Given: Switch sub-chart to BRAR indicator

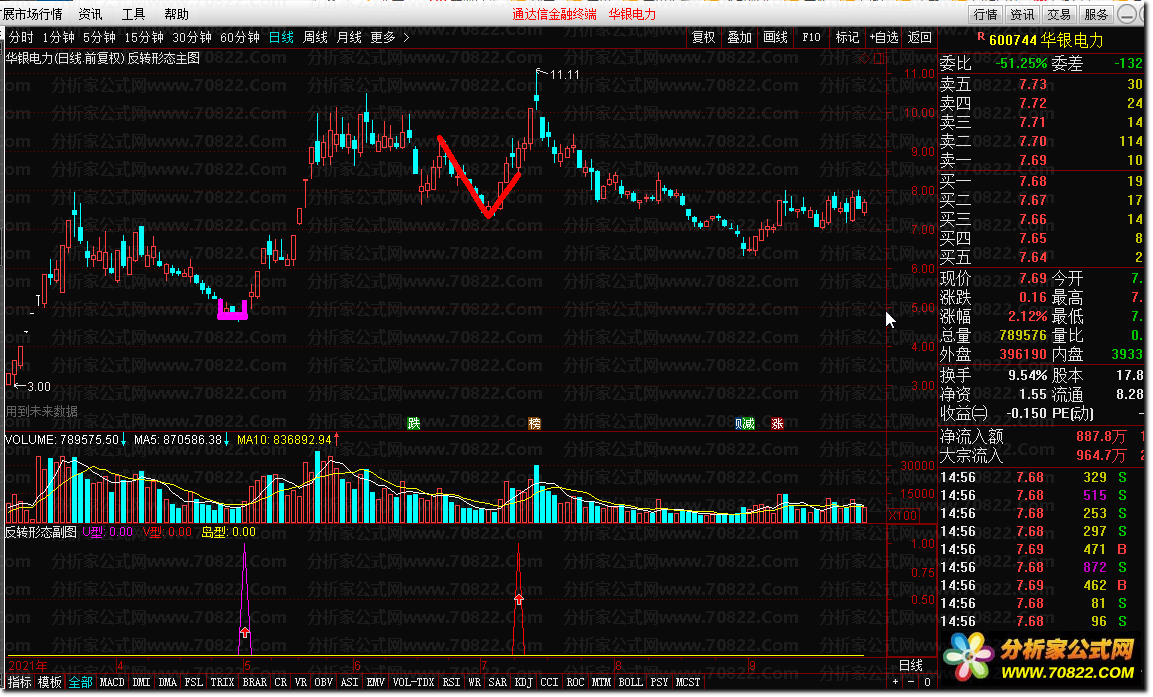Looking at the screenshot, I should 254,682.
